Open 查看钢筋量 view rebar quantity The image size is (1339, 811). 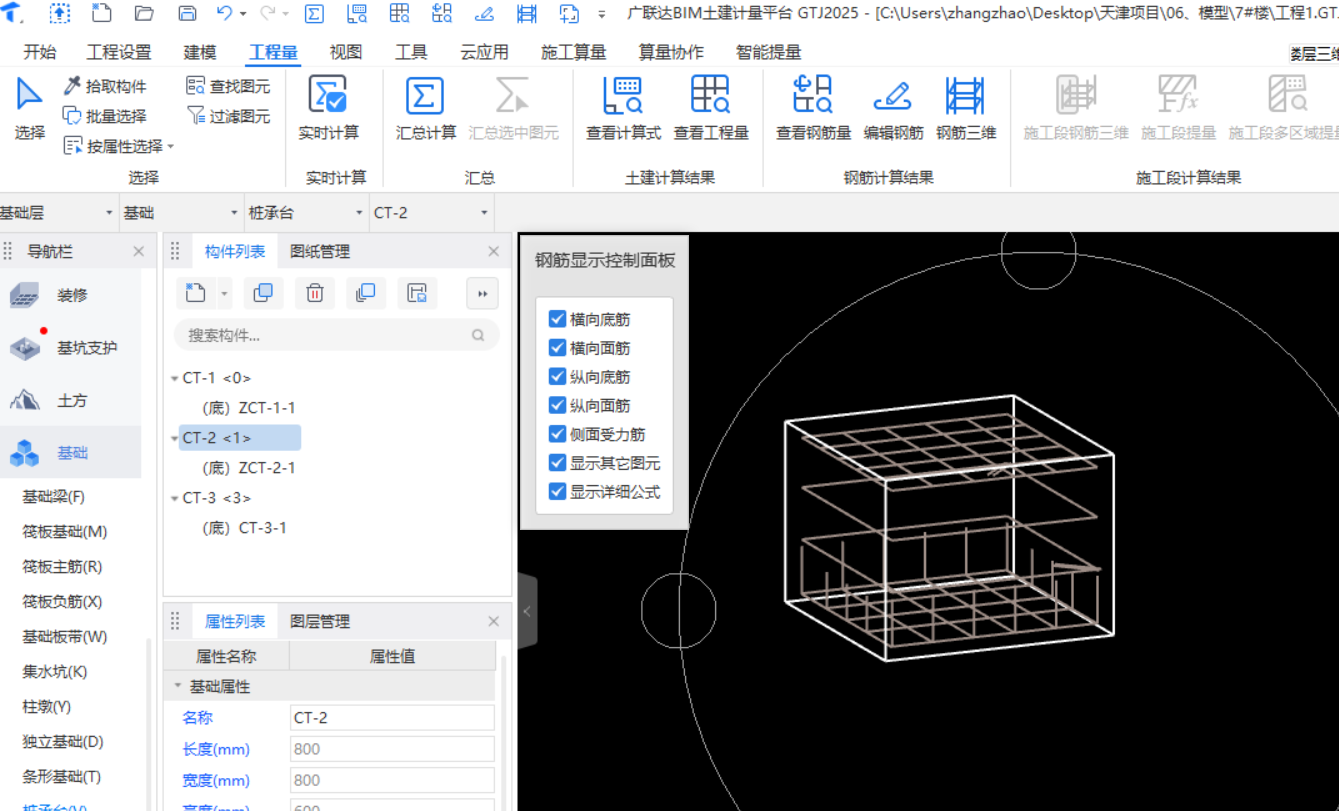(x=813, y=108)
